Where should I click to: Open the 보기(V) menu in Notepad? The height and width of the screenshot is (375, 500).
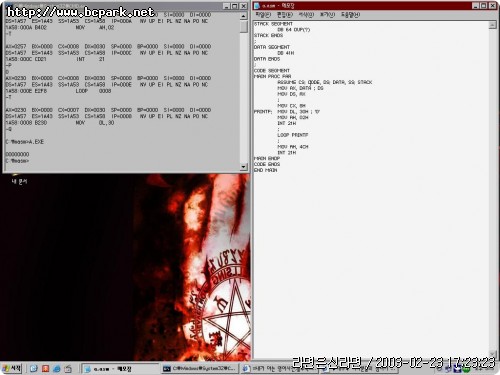tap(327, 15)
